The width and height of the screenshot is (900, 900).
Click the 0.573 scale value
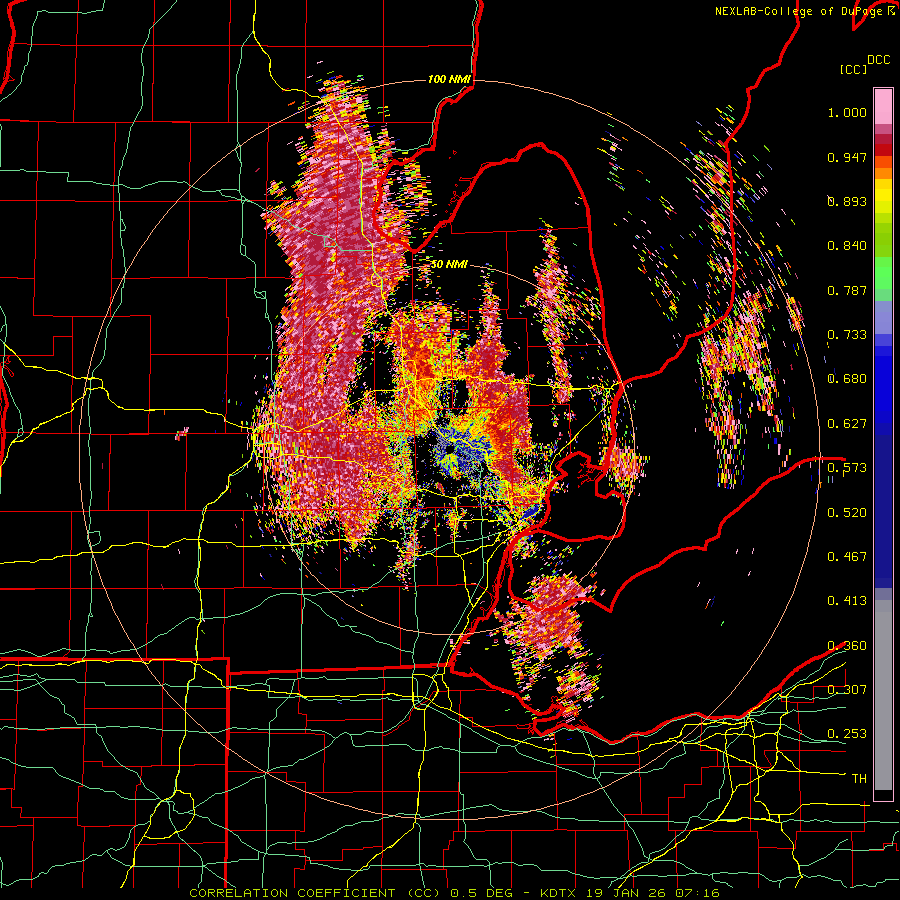click(847, 468)
